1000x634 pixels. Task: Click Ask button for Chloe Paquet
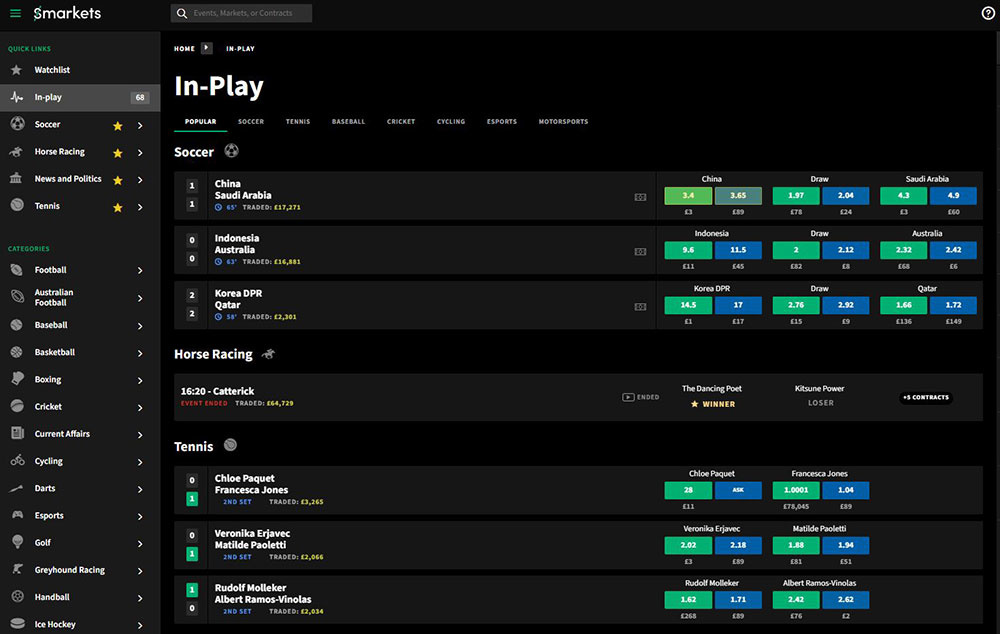pyautogui.click(x=738, y=490)
